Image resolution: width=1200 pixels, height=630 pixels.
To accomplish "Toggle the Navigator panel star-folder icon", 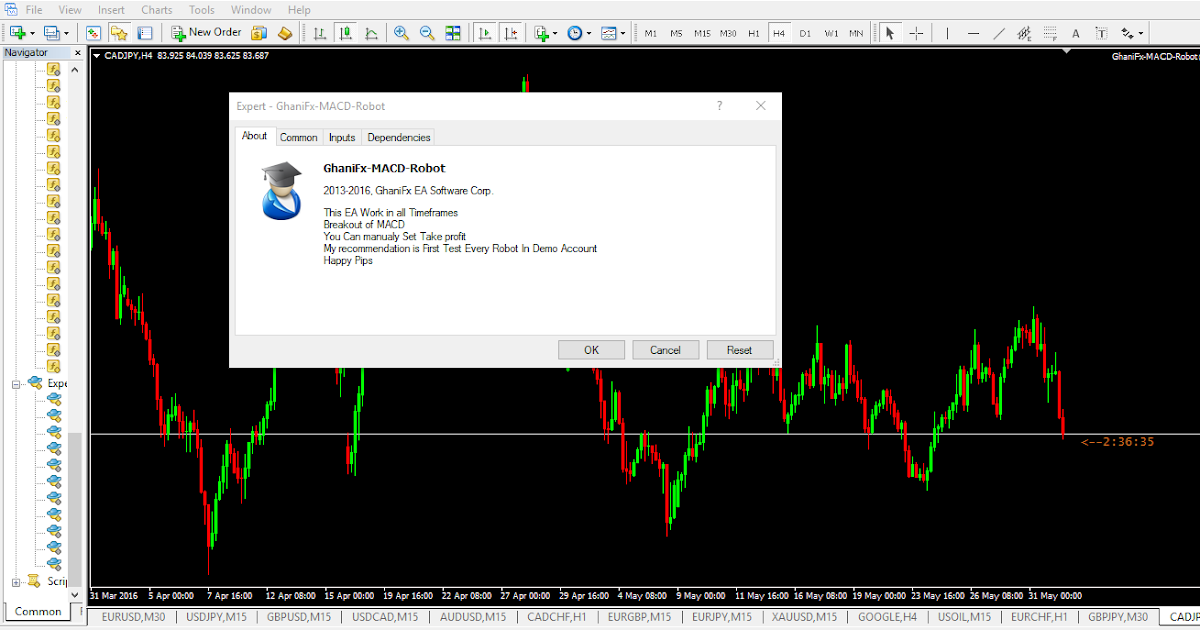I will point(119,33).
